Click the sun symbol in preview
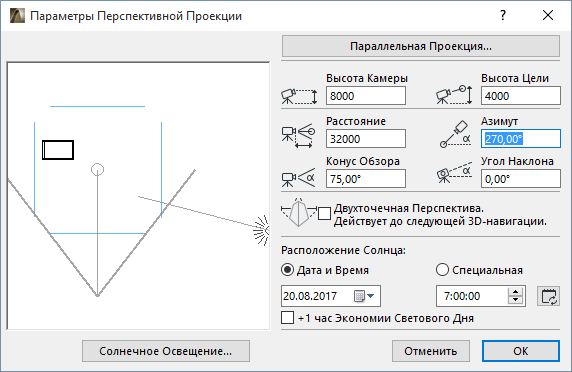The height and width of the screenshot is (372, 572). pyautogui.click(x=261, y=230)
